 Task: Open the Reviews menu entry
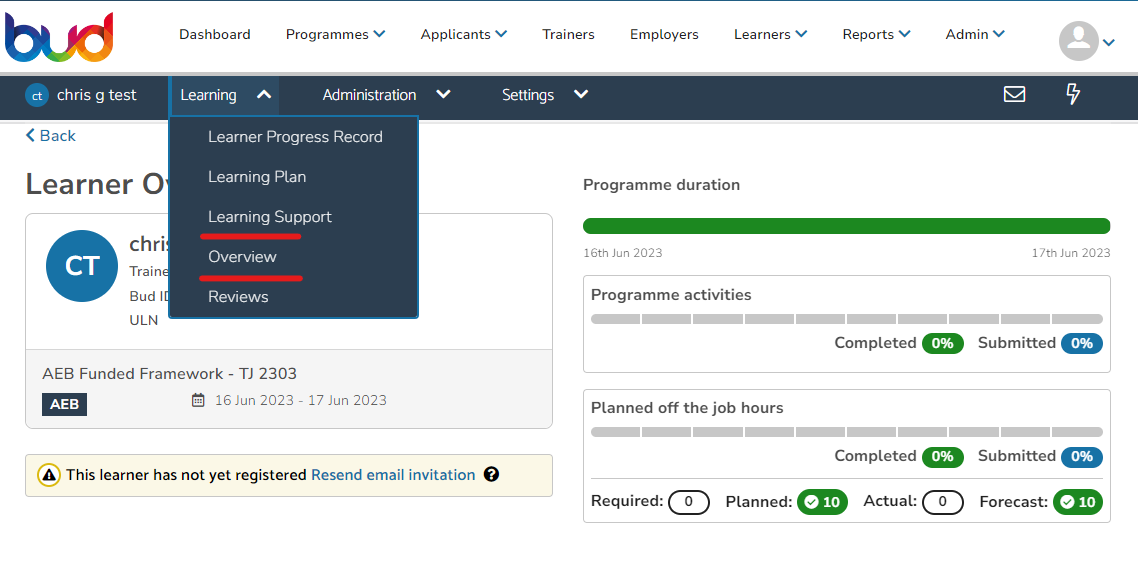pos(238,296)
